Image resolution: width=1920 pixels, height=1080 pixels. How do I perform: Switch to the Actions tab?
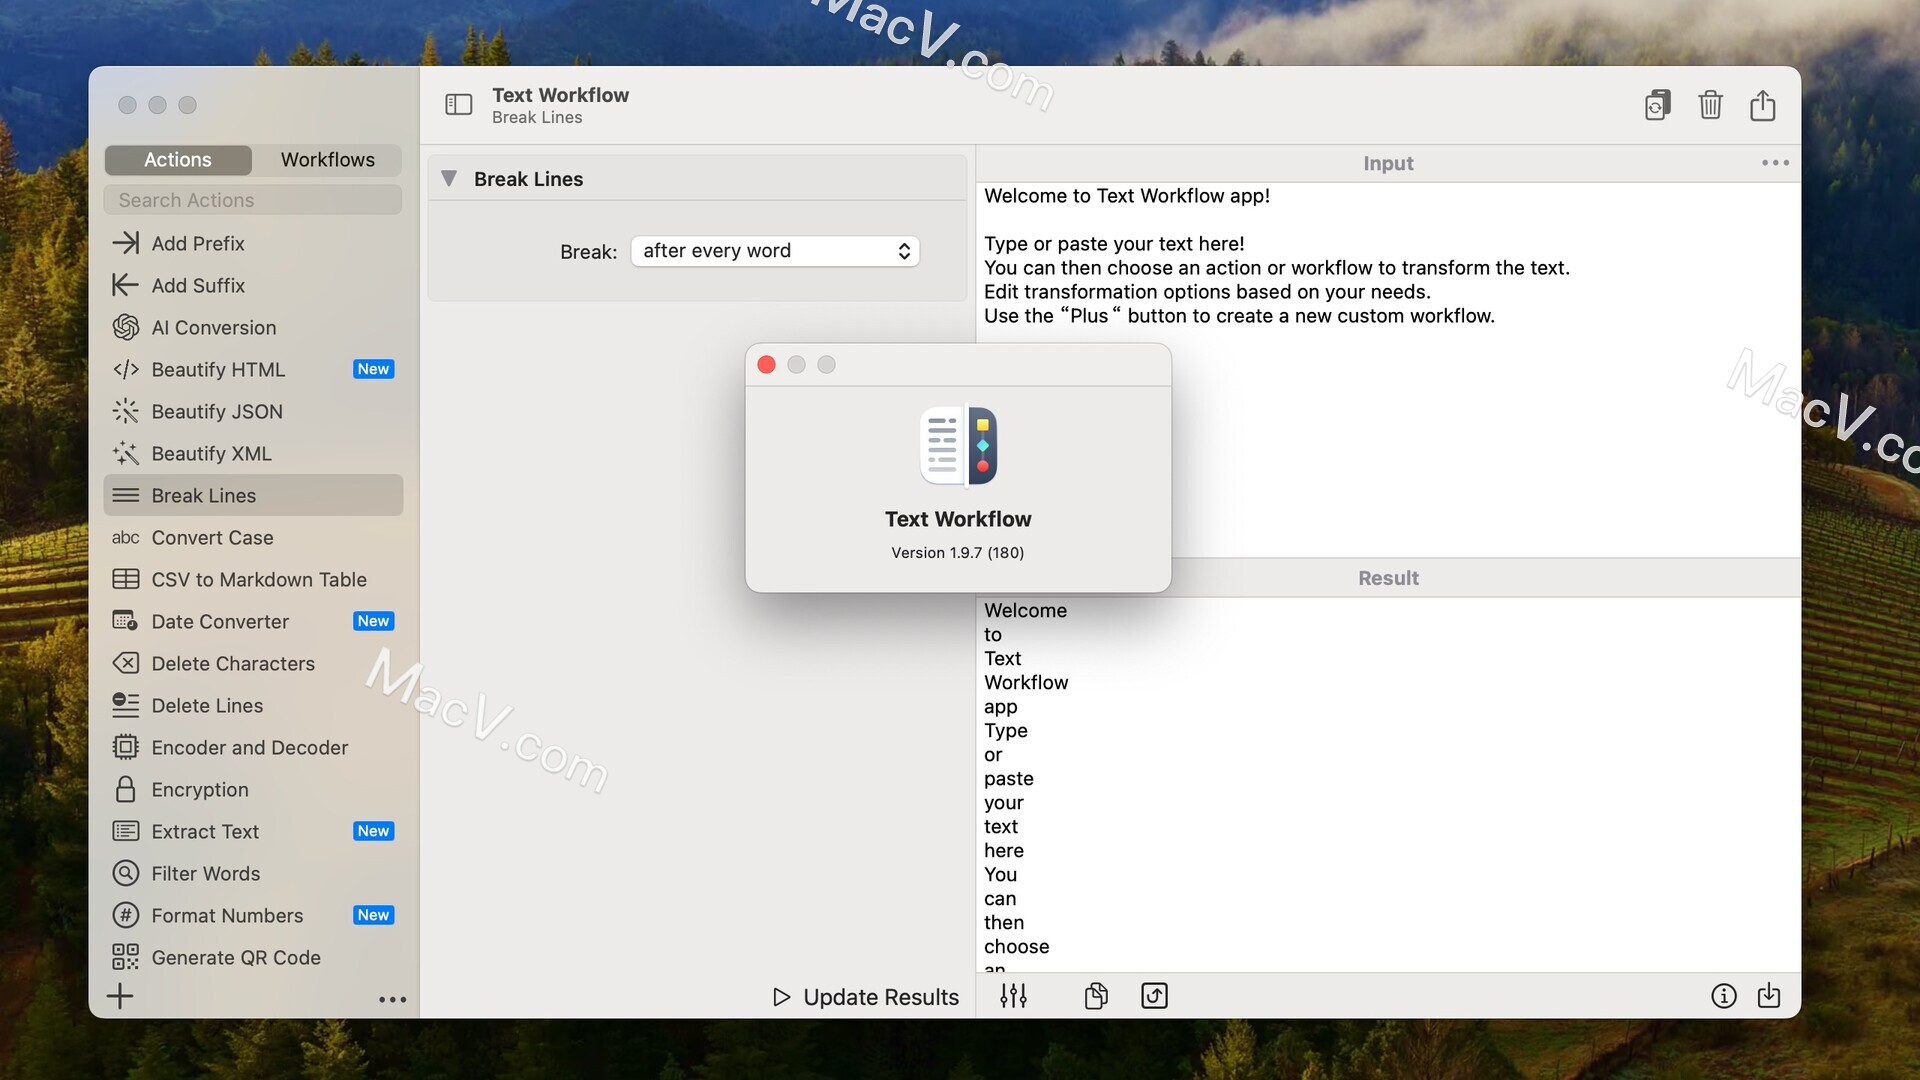click(177, 159)
